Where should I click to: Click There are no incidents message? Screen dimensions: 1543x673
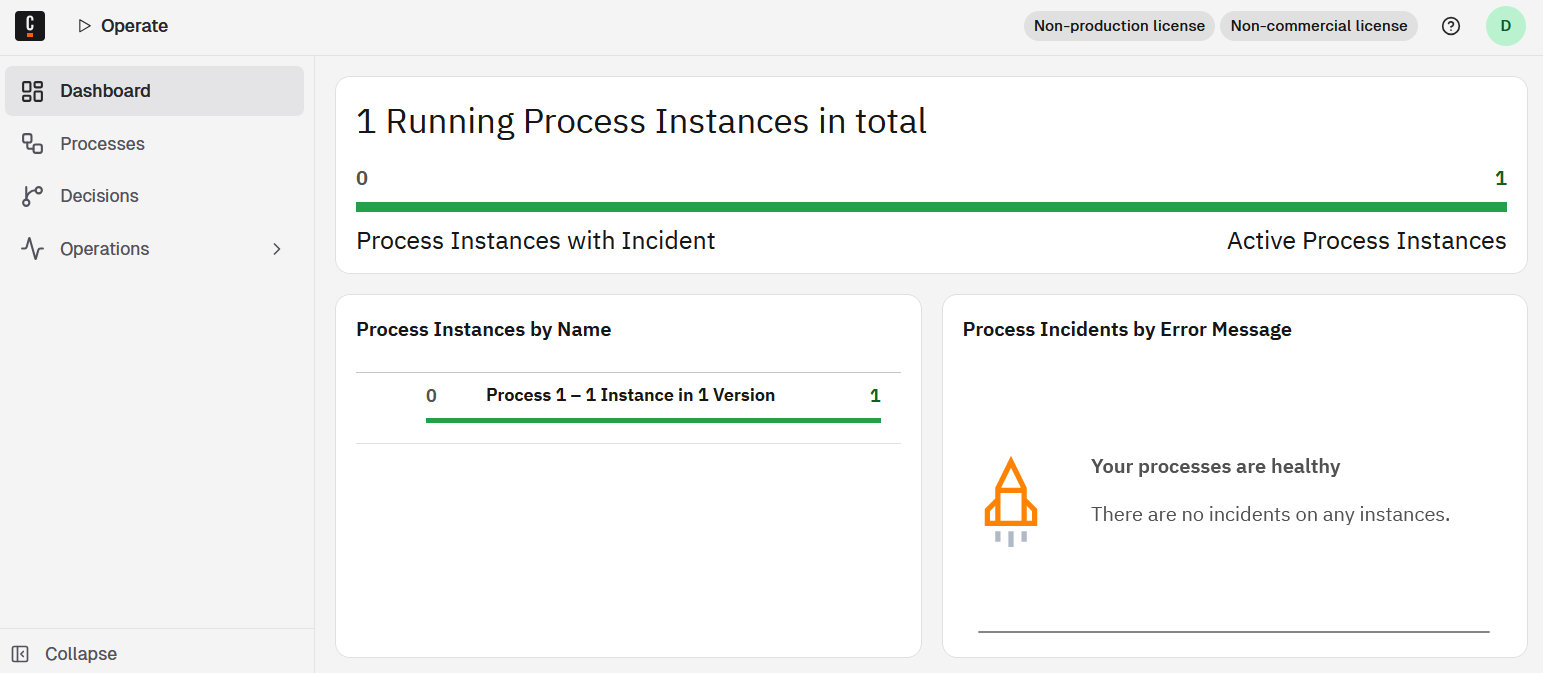[x=1270, y=515]
